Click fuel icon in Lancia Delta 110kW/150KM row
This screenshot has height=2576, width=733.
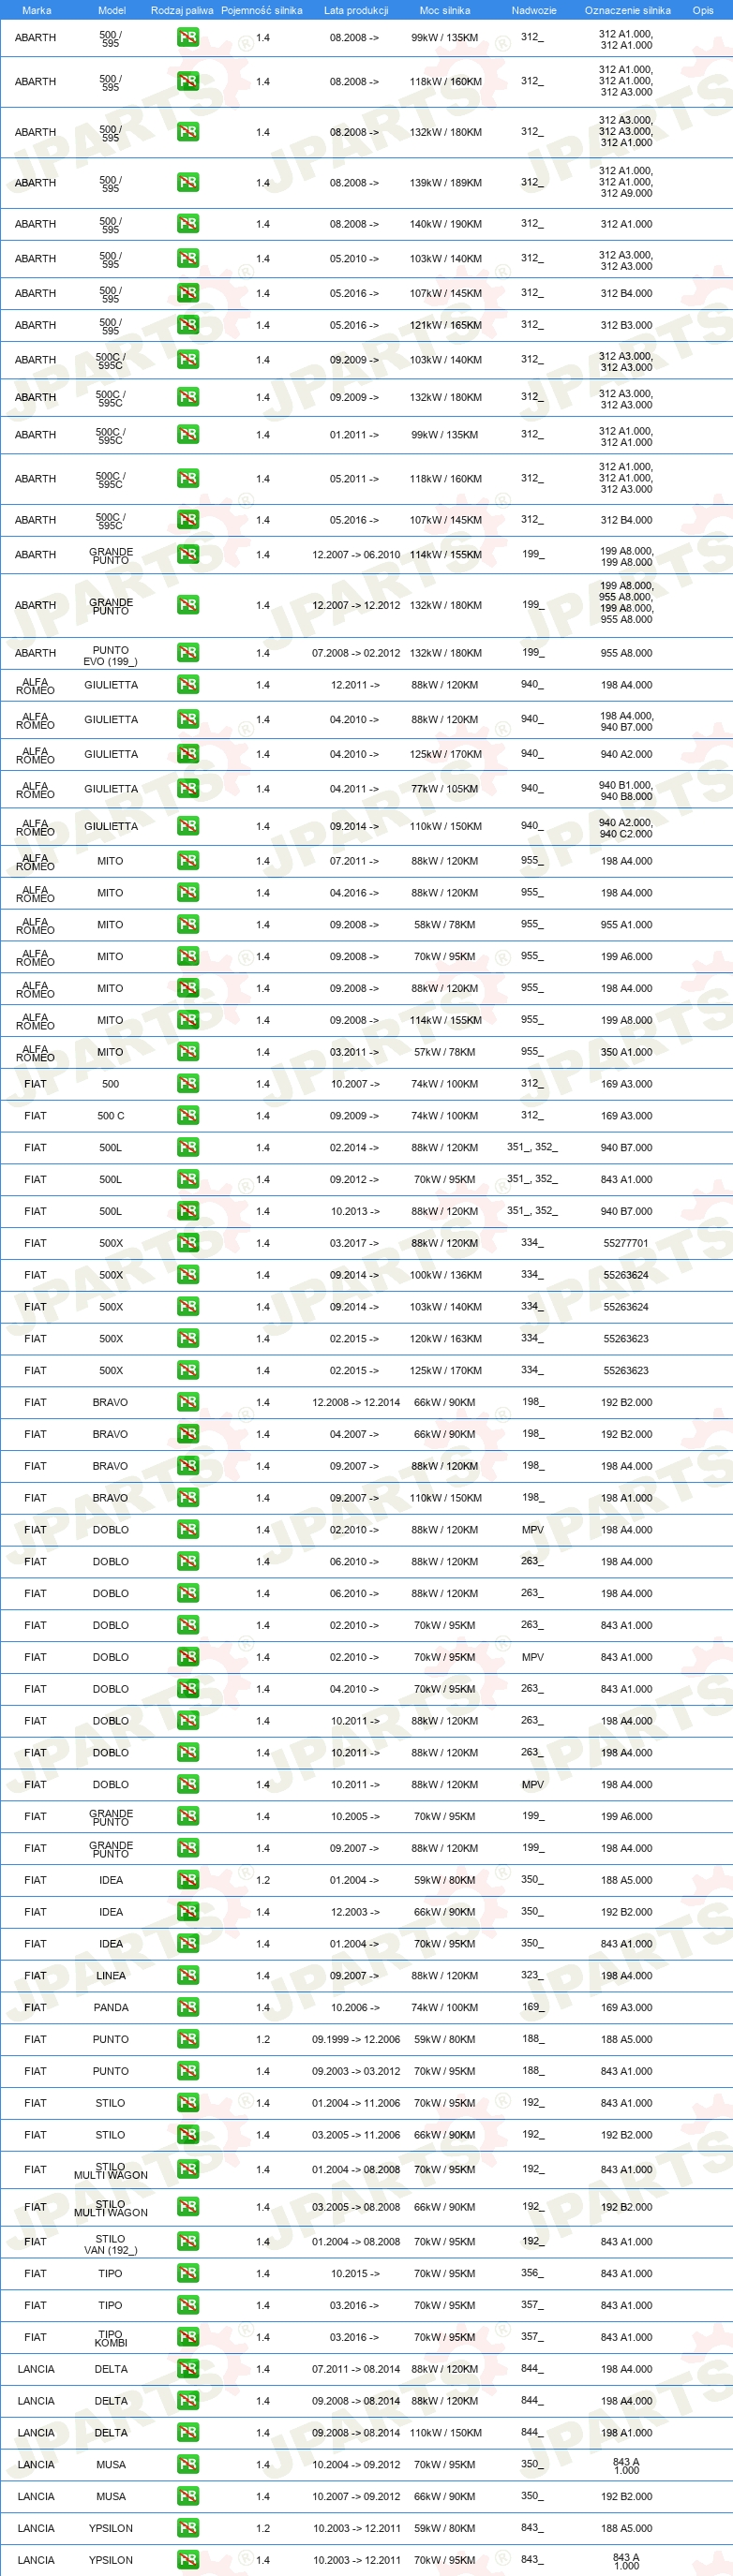188,2433
